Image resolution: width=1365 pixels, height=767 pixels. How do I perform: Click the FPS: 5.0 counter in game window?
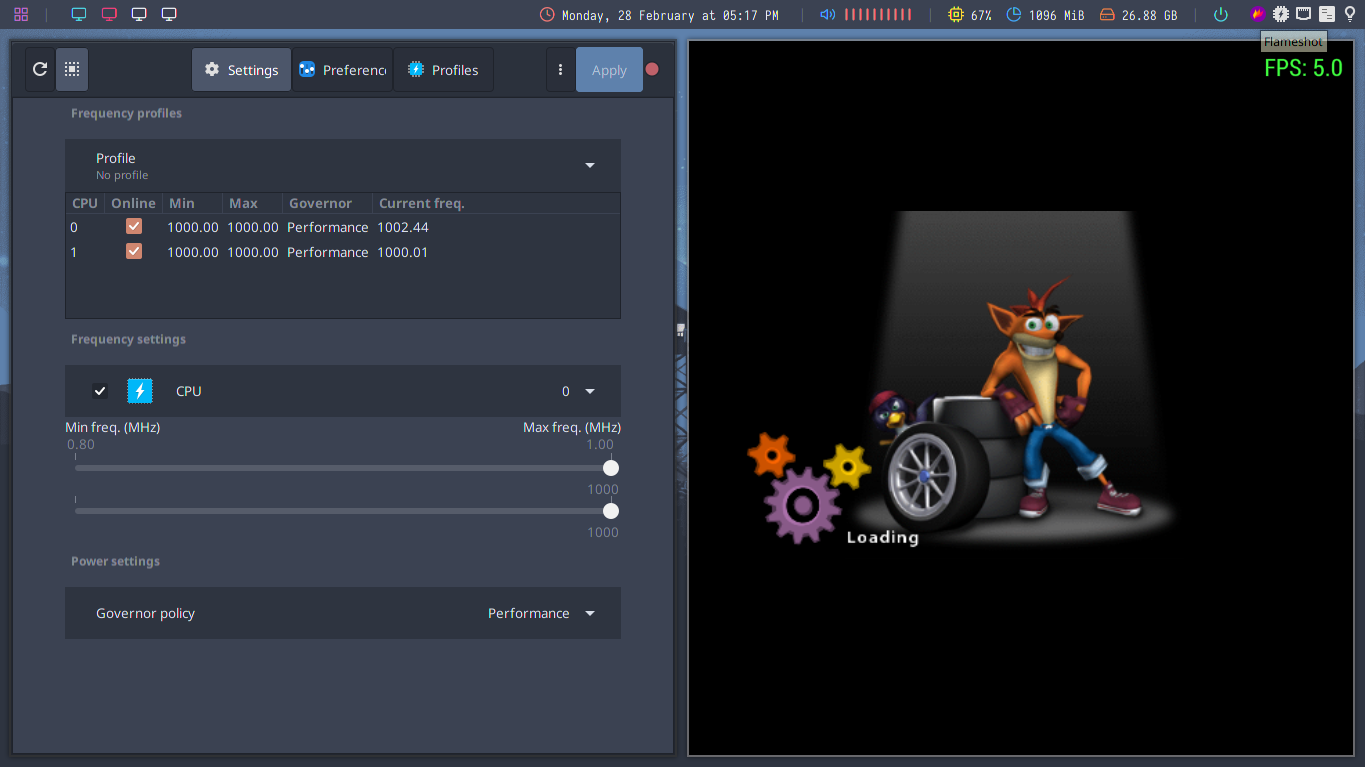(1303, 68)
